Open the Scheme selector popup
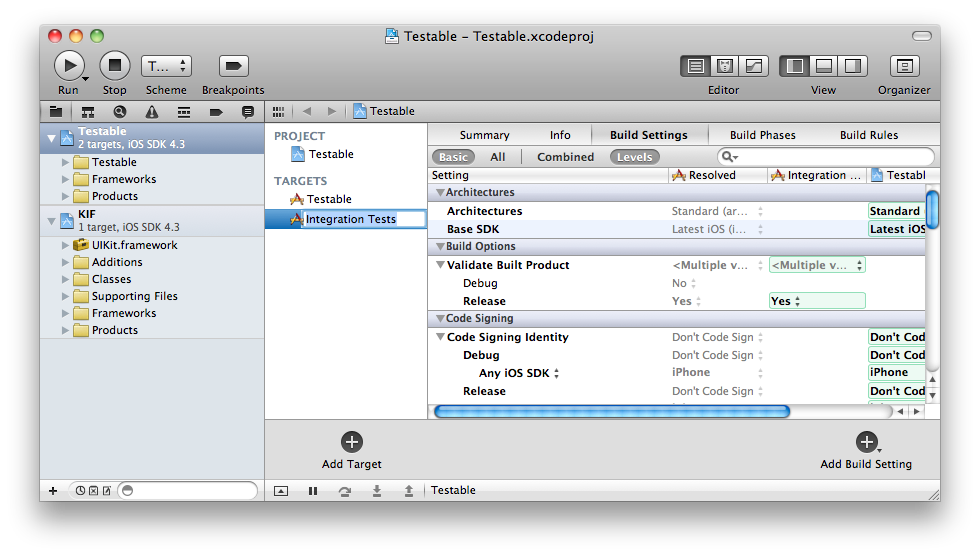The height and width of the screenshot is (556, 980). pos(166,66)
